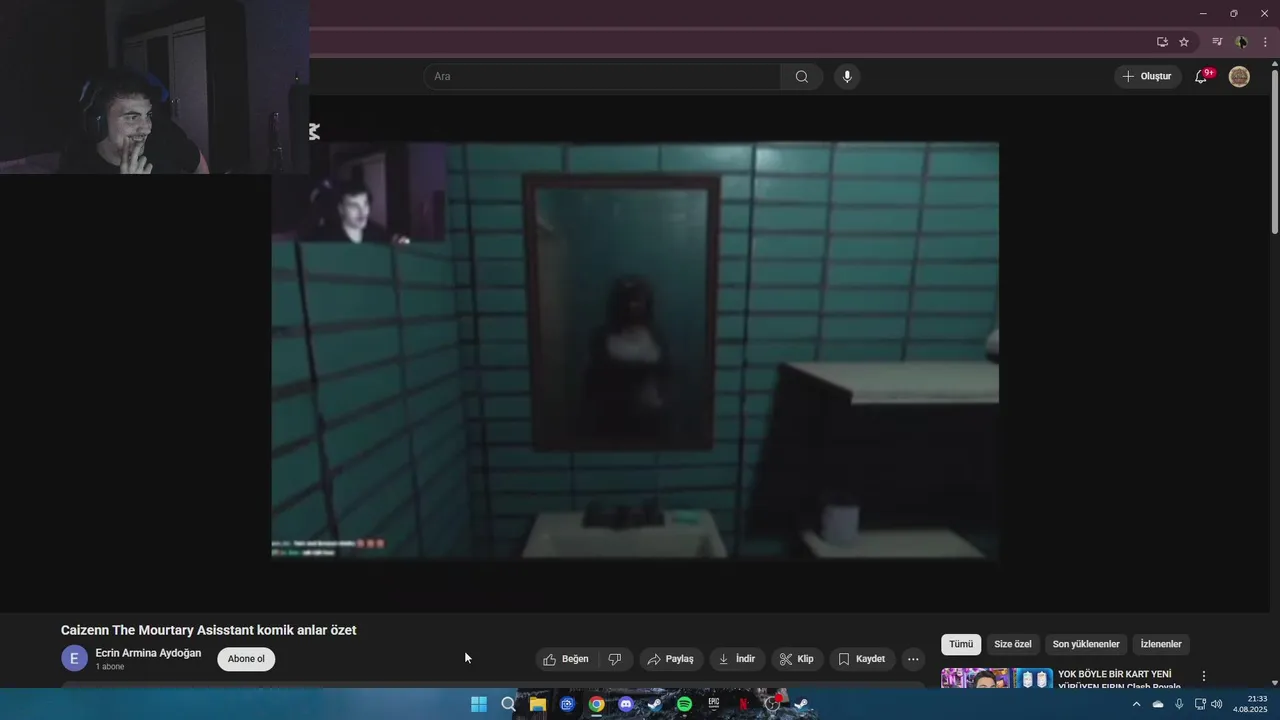The width and height of the screenshot is (1280, 720).
Task: Click the Beğen like button
Action: click(x=566, y=659)
